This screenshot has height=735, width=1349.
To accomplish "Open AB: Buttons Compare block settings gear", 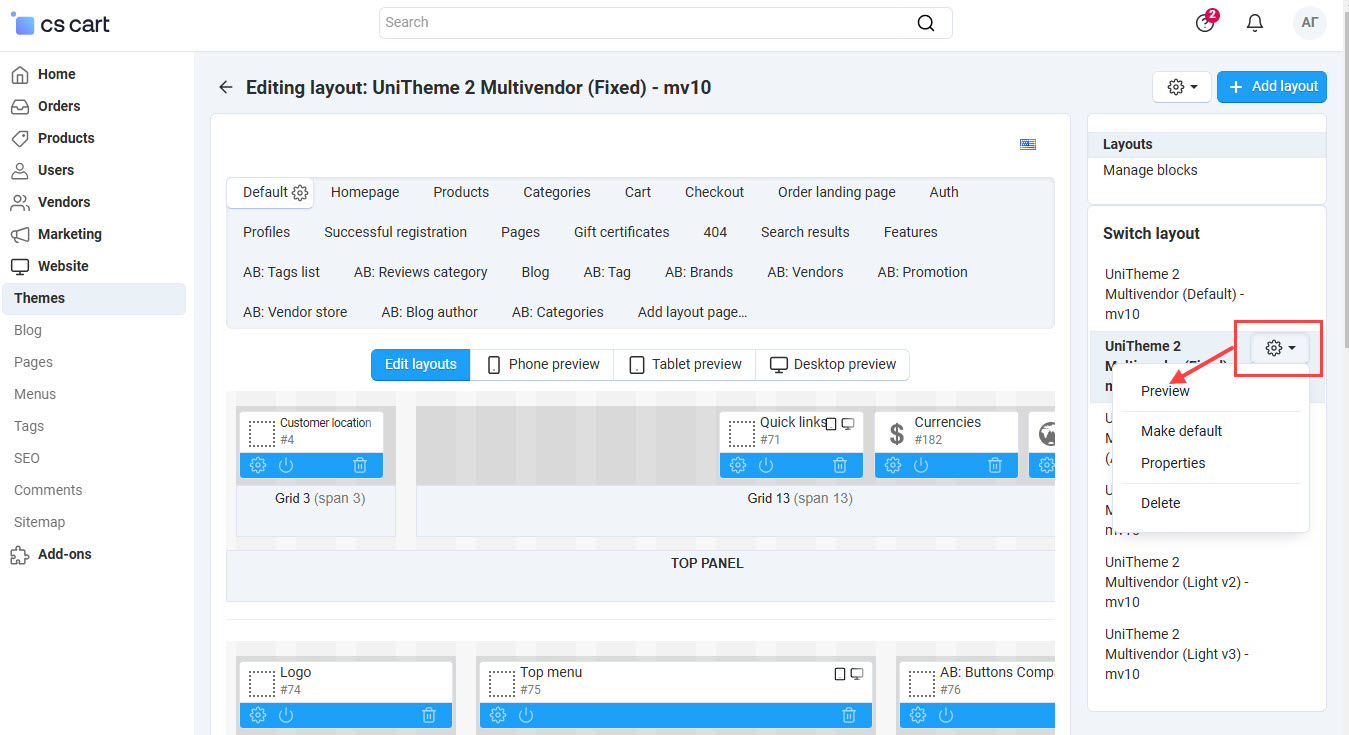I will coord(918,715).
